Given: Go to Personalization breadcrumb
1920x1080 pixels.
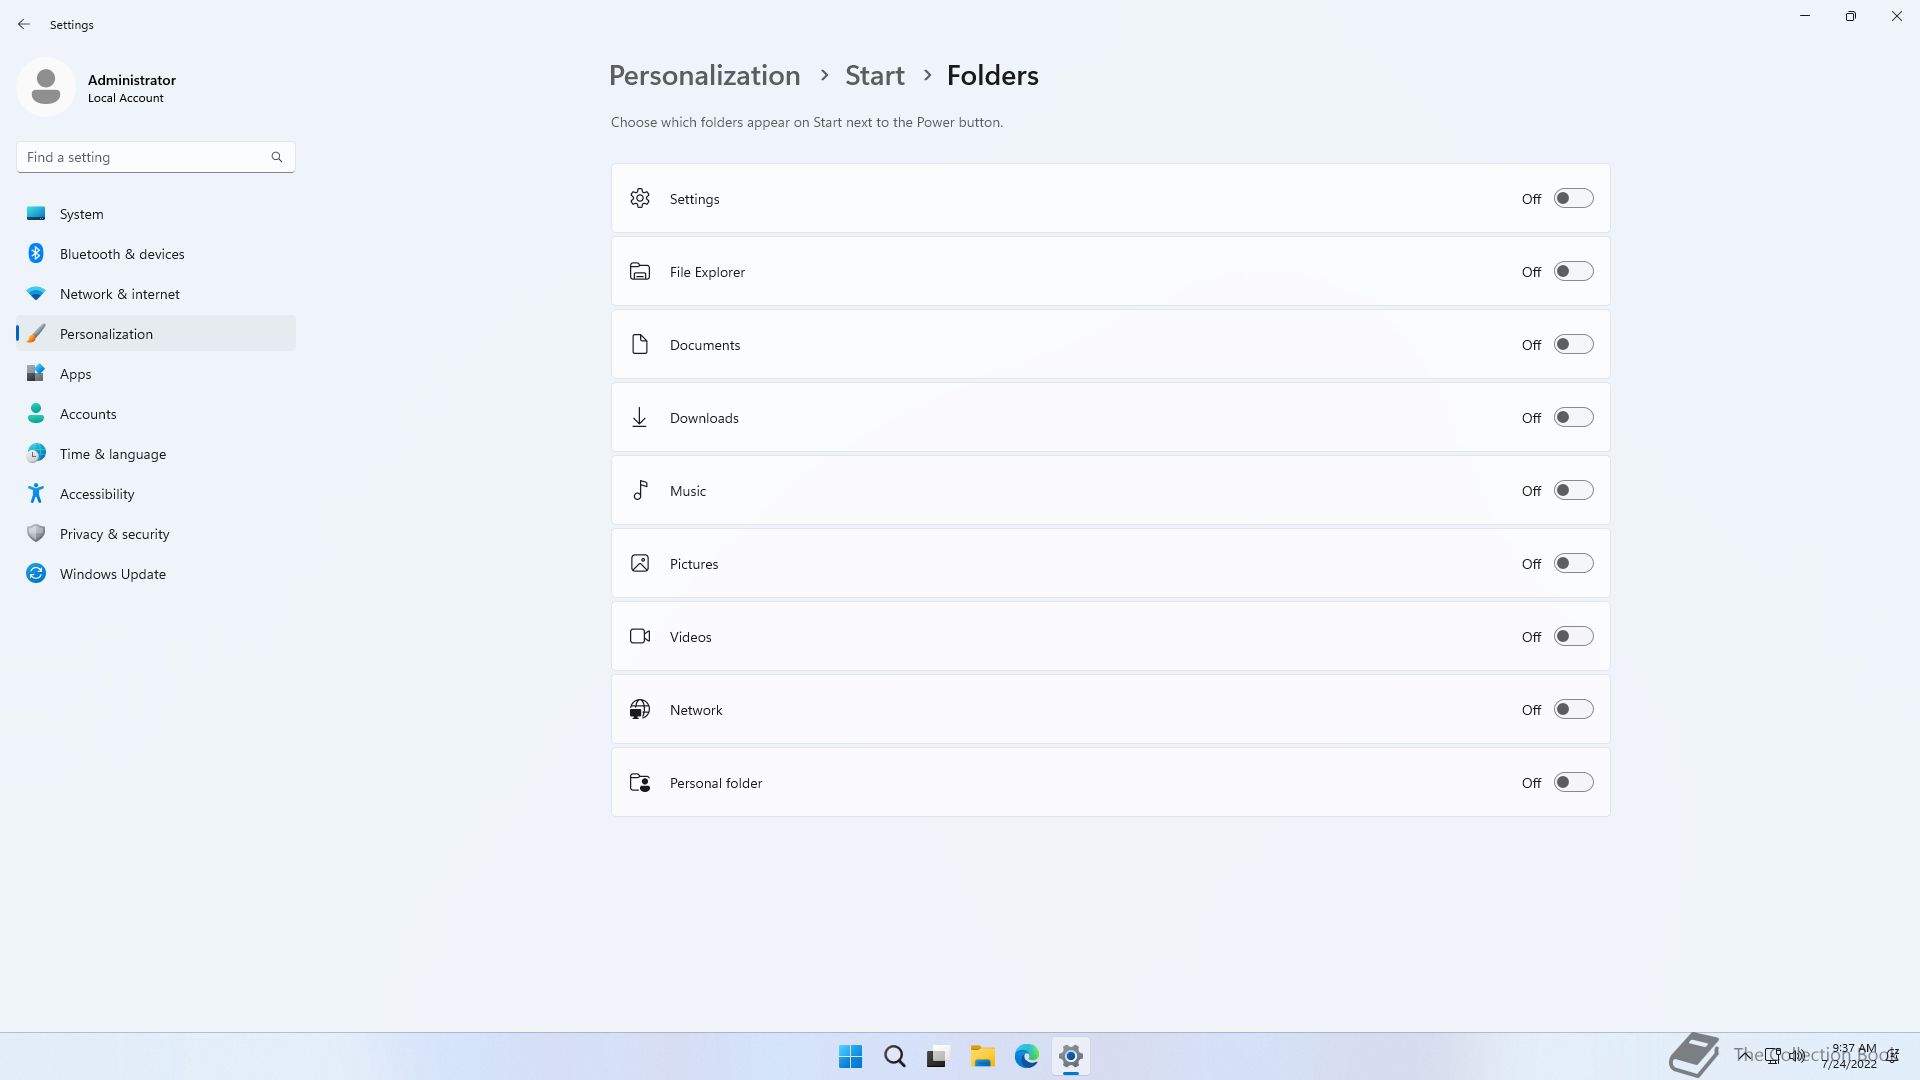Looking at the screenshot, I should click(704, 76).
